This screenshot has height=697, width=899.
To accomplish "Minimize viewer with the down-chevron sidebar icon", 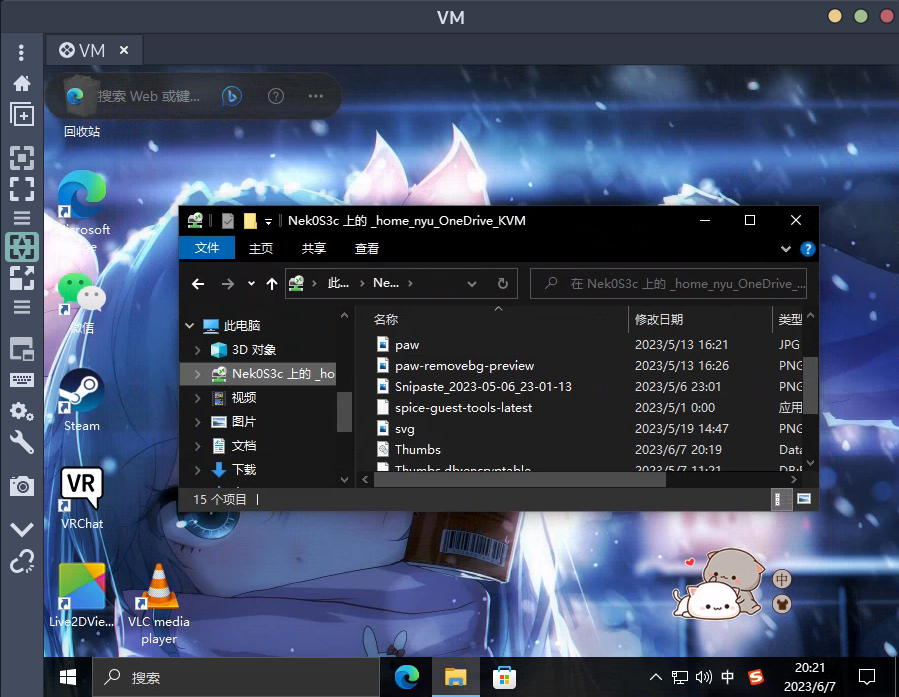I will pos(22,529).
